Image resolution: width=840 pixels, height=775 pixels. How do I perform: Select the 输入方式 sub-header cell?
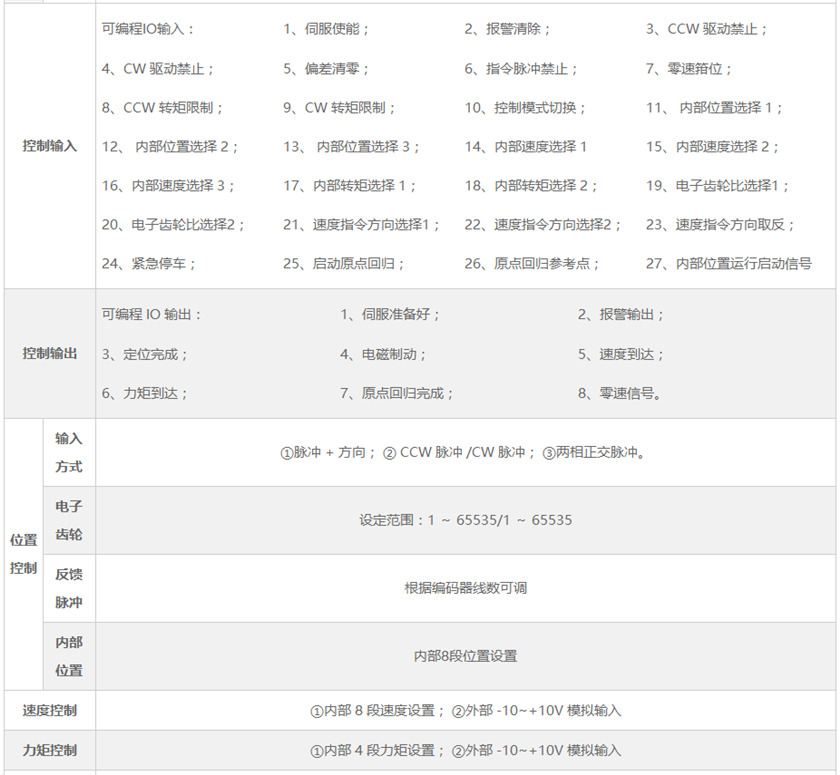pos(69,453)
